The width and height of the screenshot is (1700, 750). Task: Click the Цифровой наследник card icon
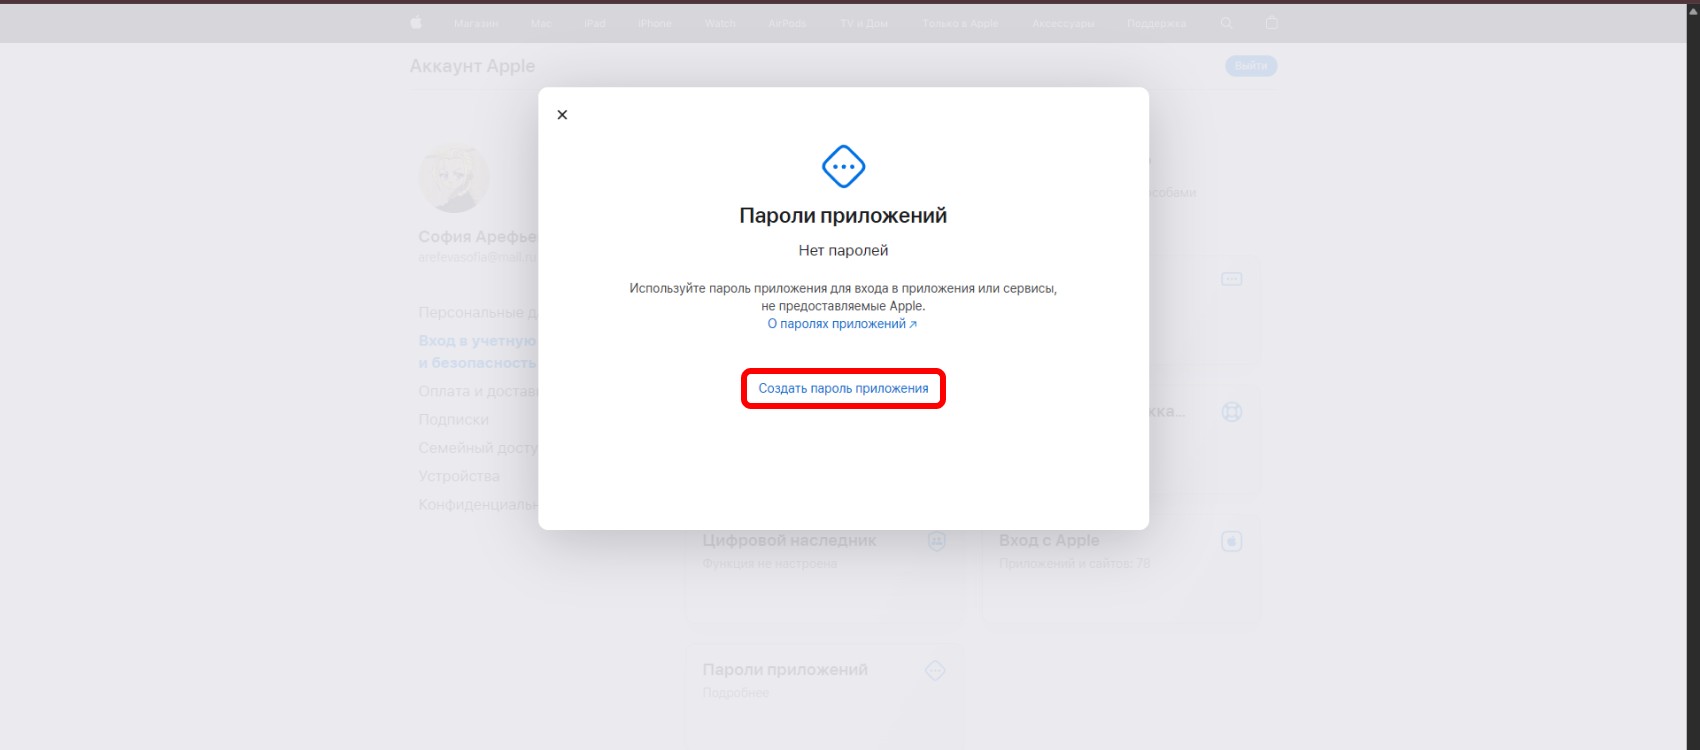pyautogui.click(x=937, y=541)
